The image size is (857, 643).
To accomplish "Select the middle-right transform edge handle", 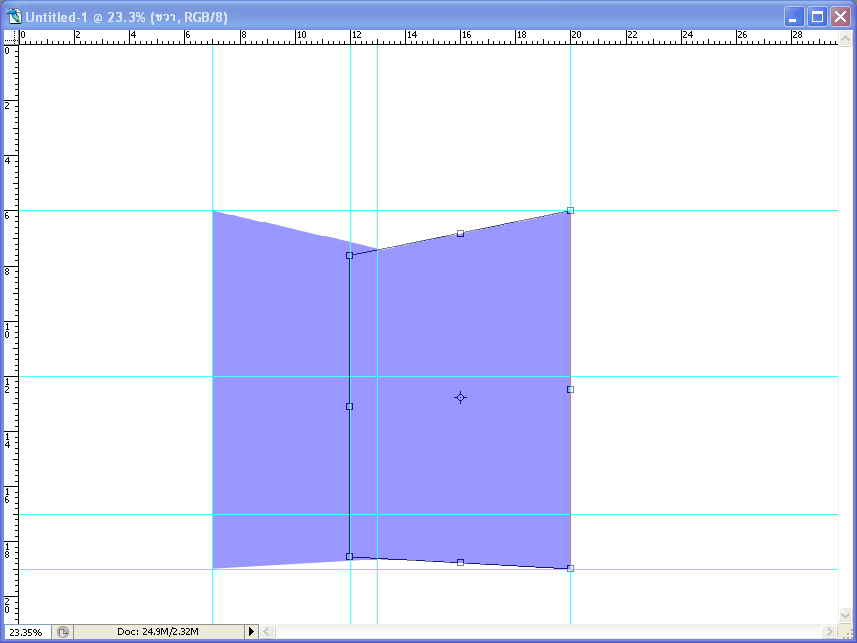I will tap(570, 389).
